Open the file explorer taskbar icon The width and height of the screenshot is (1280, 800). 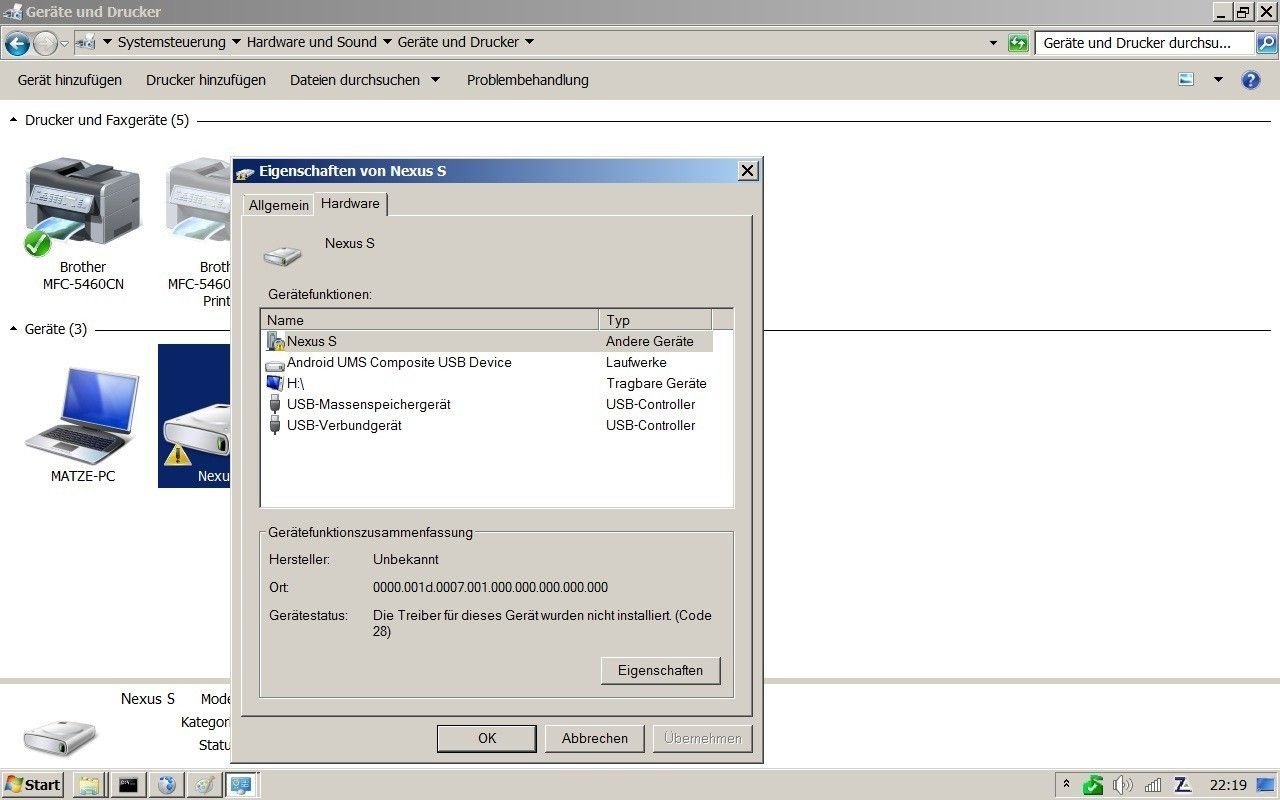tap(89, 785)
